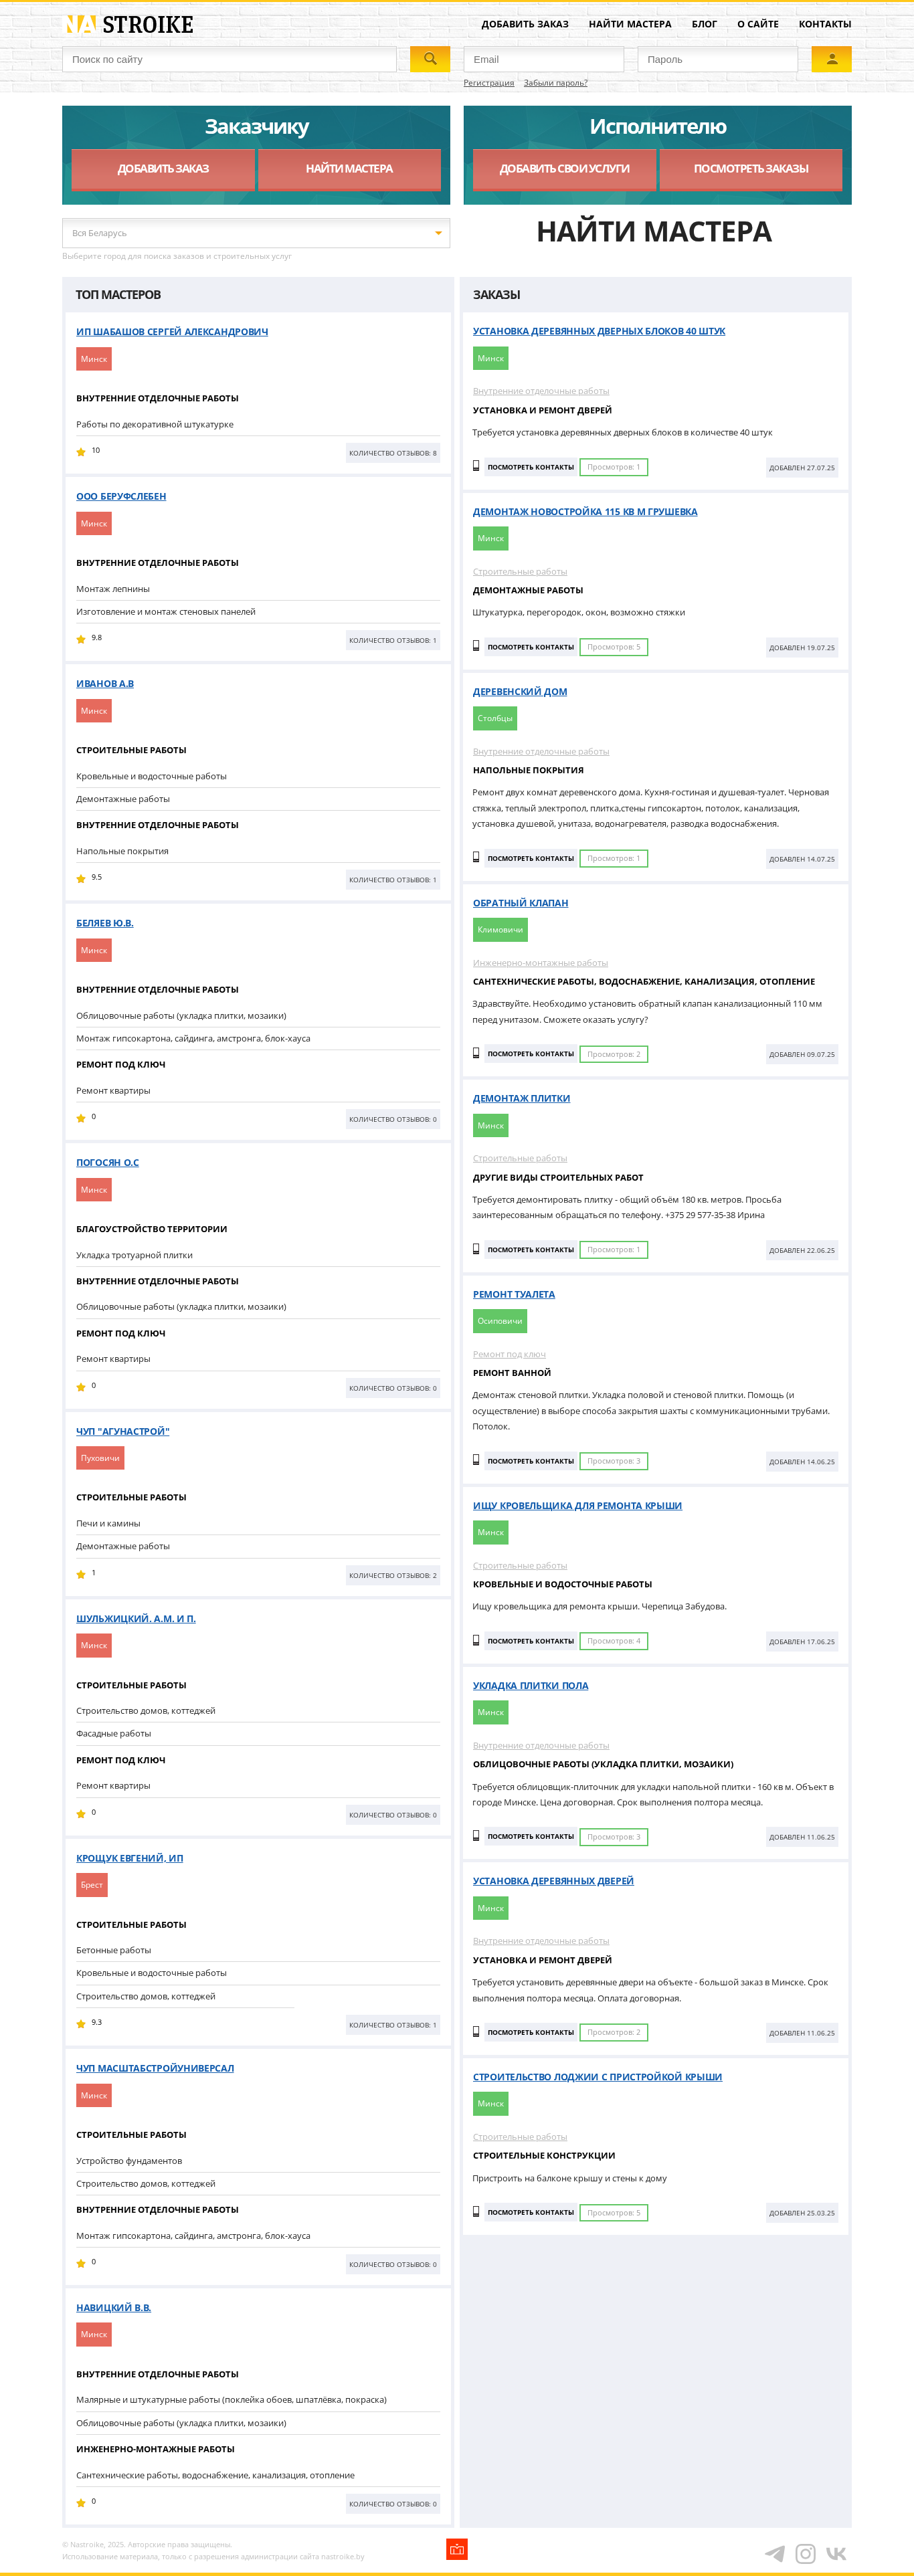Click the site search input field
The width and height of the screenshot is (914, 2576).
[x=230, y=59]
